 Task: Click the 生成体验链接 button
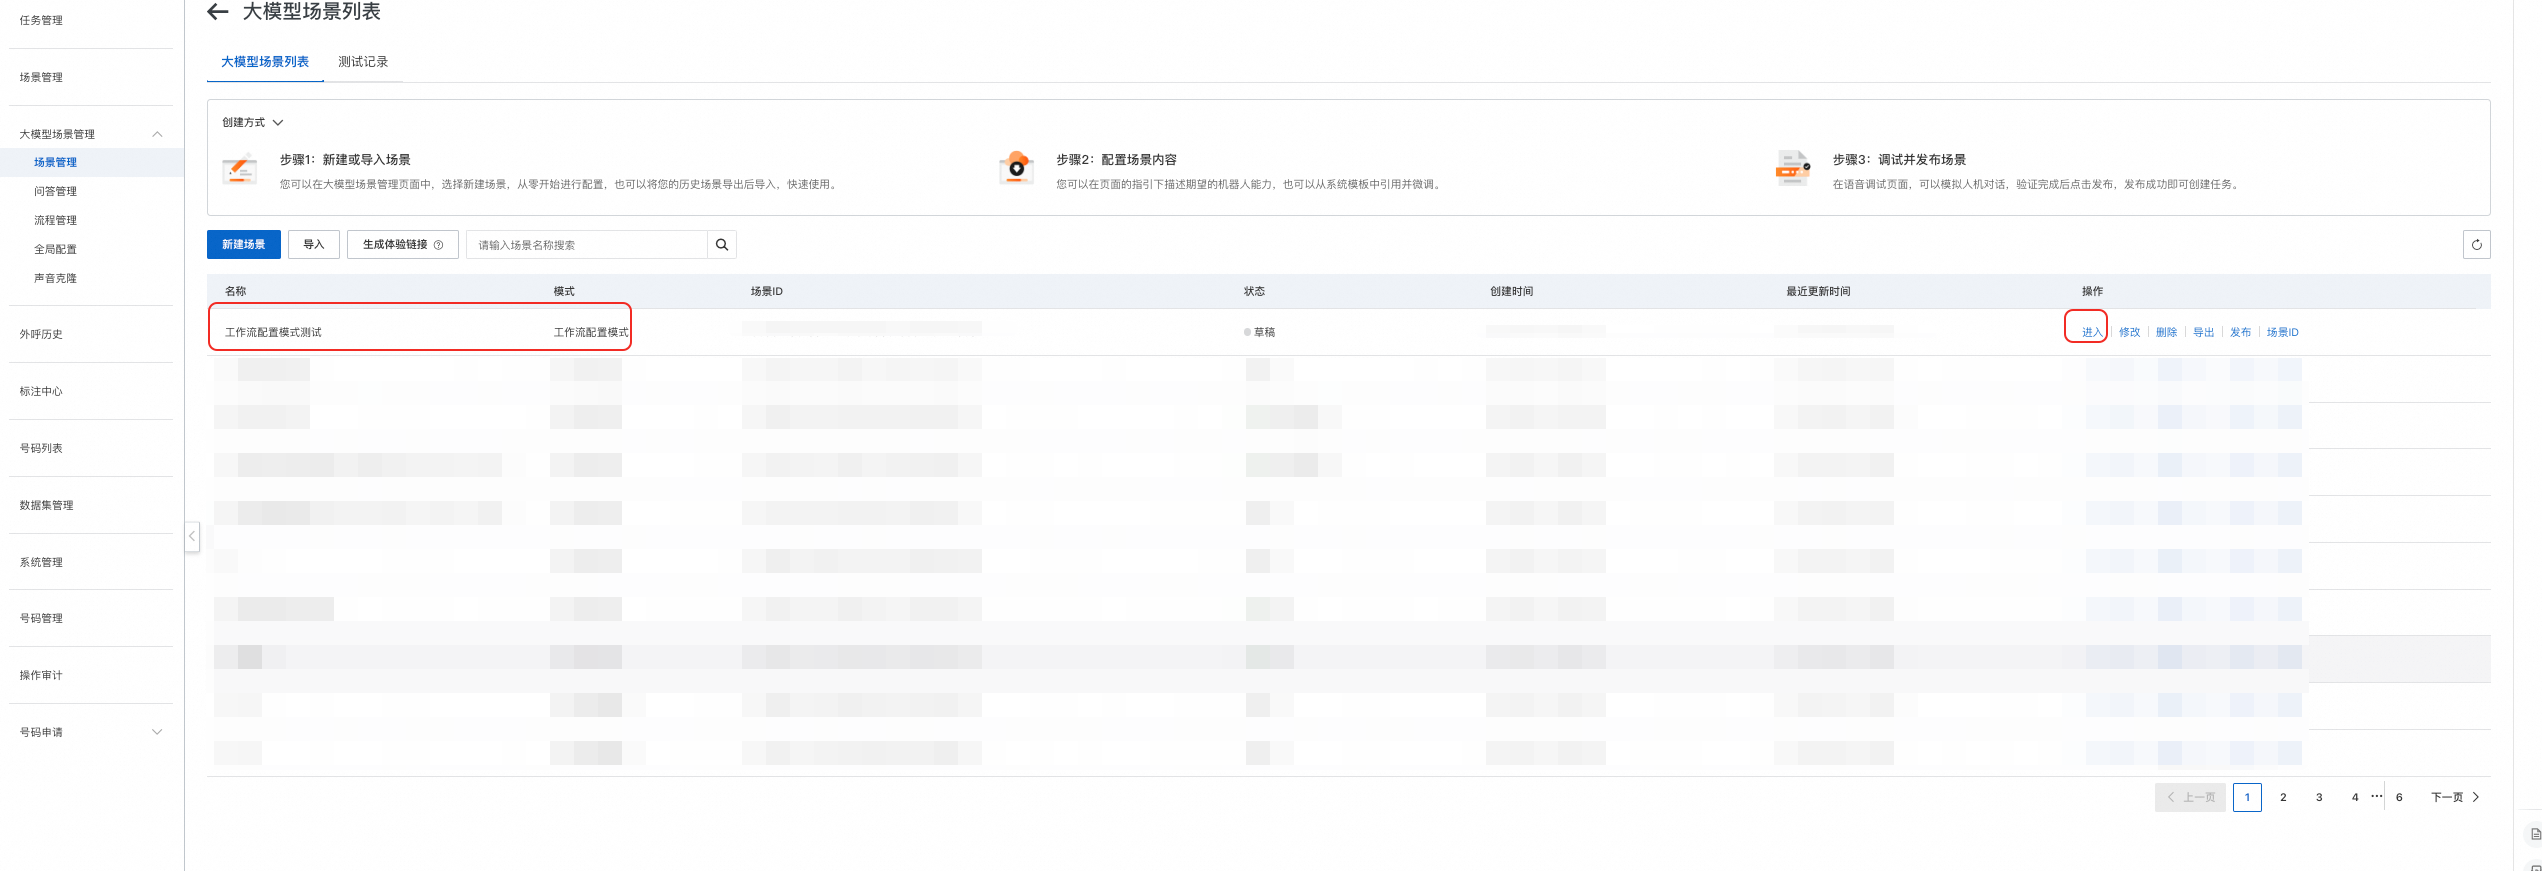[x=402, y=245]
